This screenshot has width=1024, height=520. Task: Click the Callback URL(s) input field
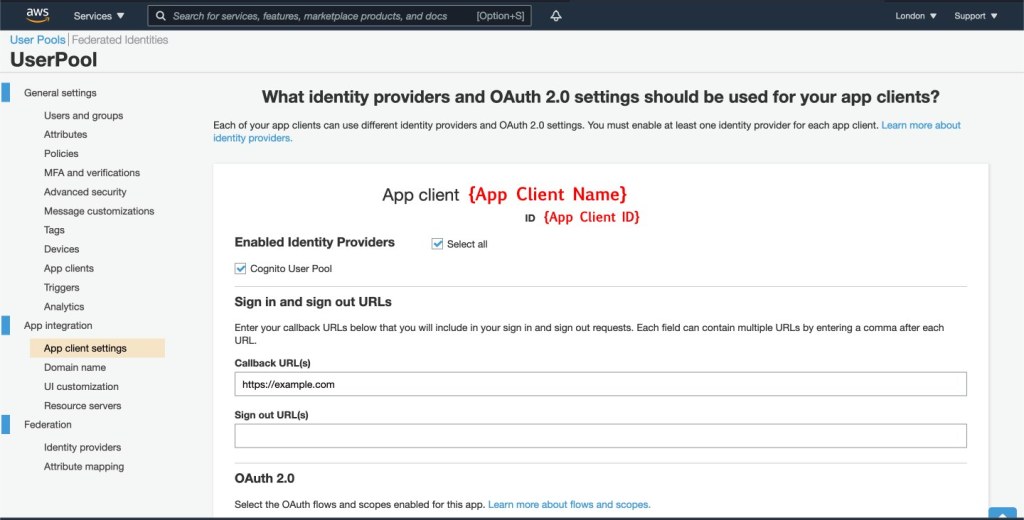click(600, 384)
